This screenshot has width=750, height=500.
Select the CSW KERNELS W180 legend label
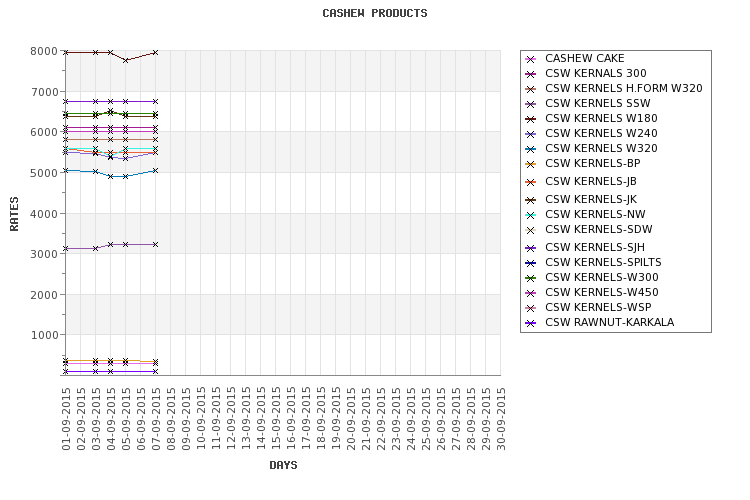(601, 118)
